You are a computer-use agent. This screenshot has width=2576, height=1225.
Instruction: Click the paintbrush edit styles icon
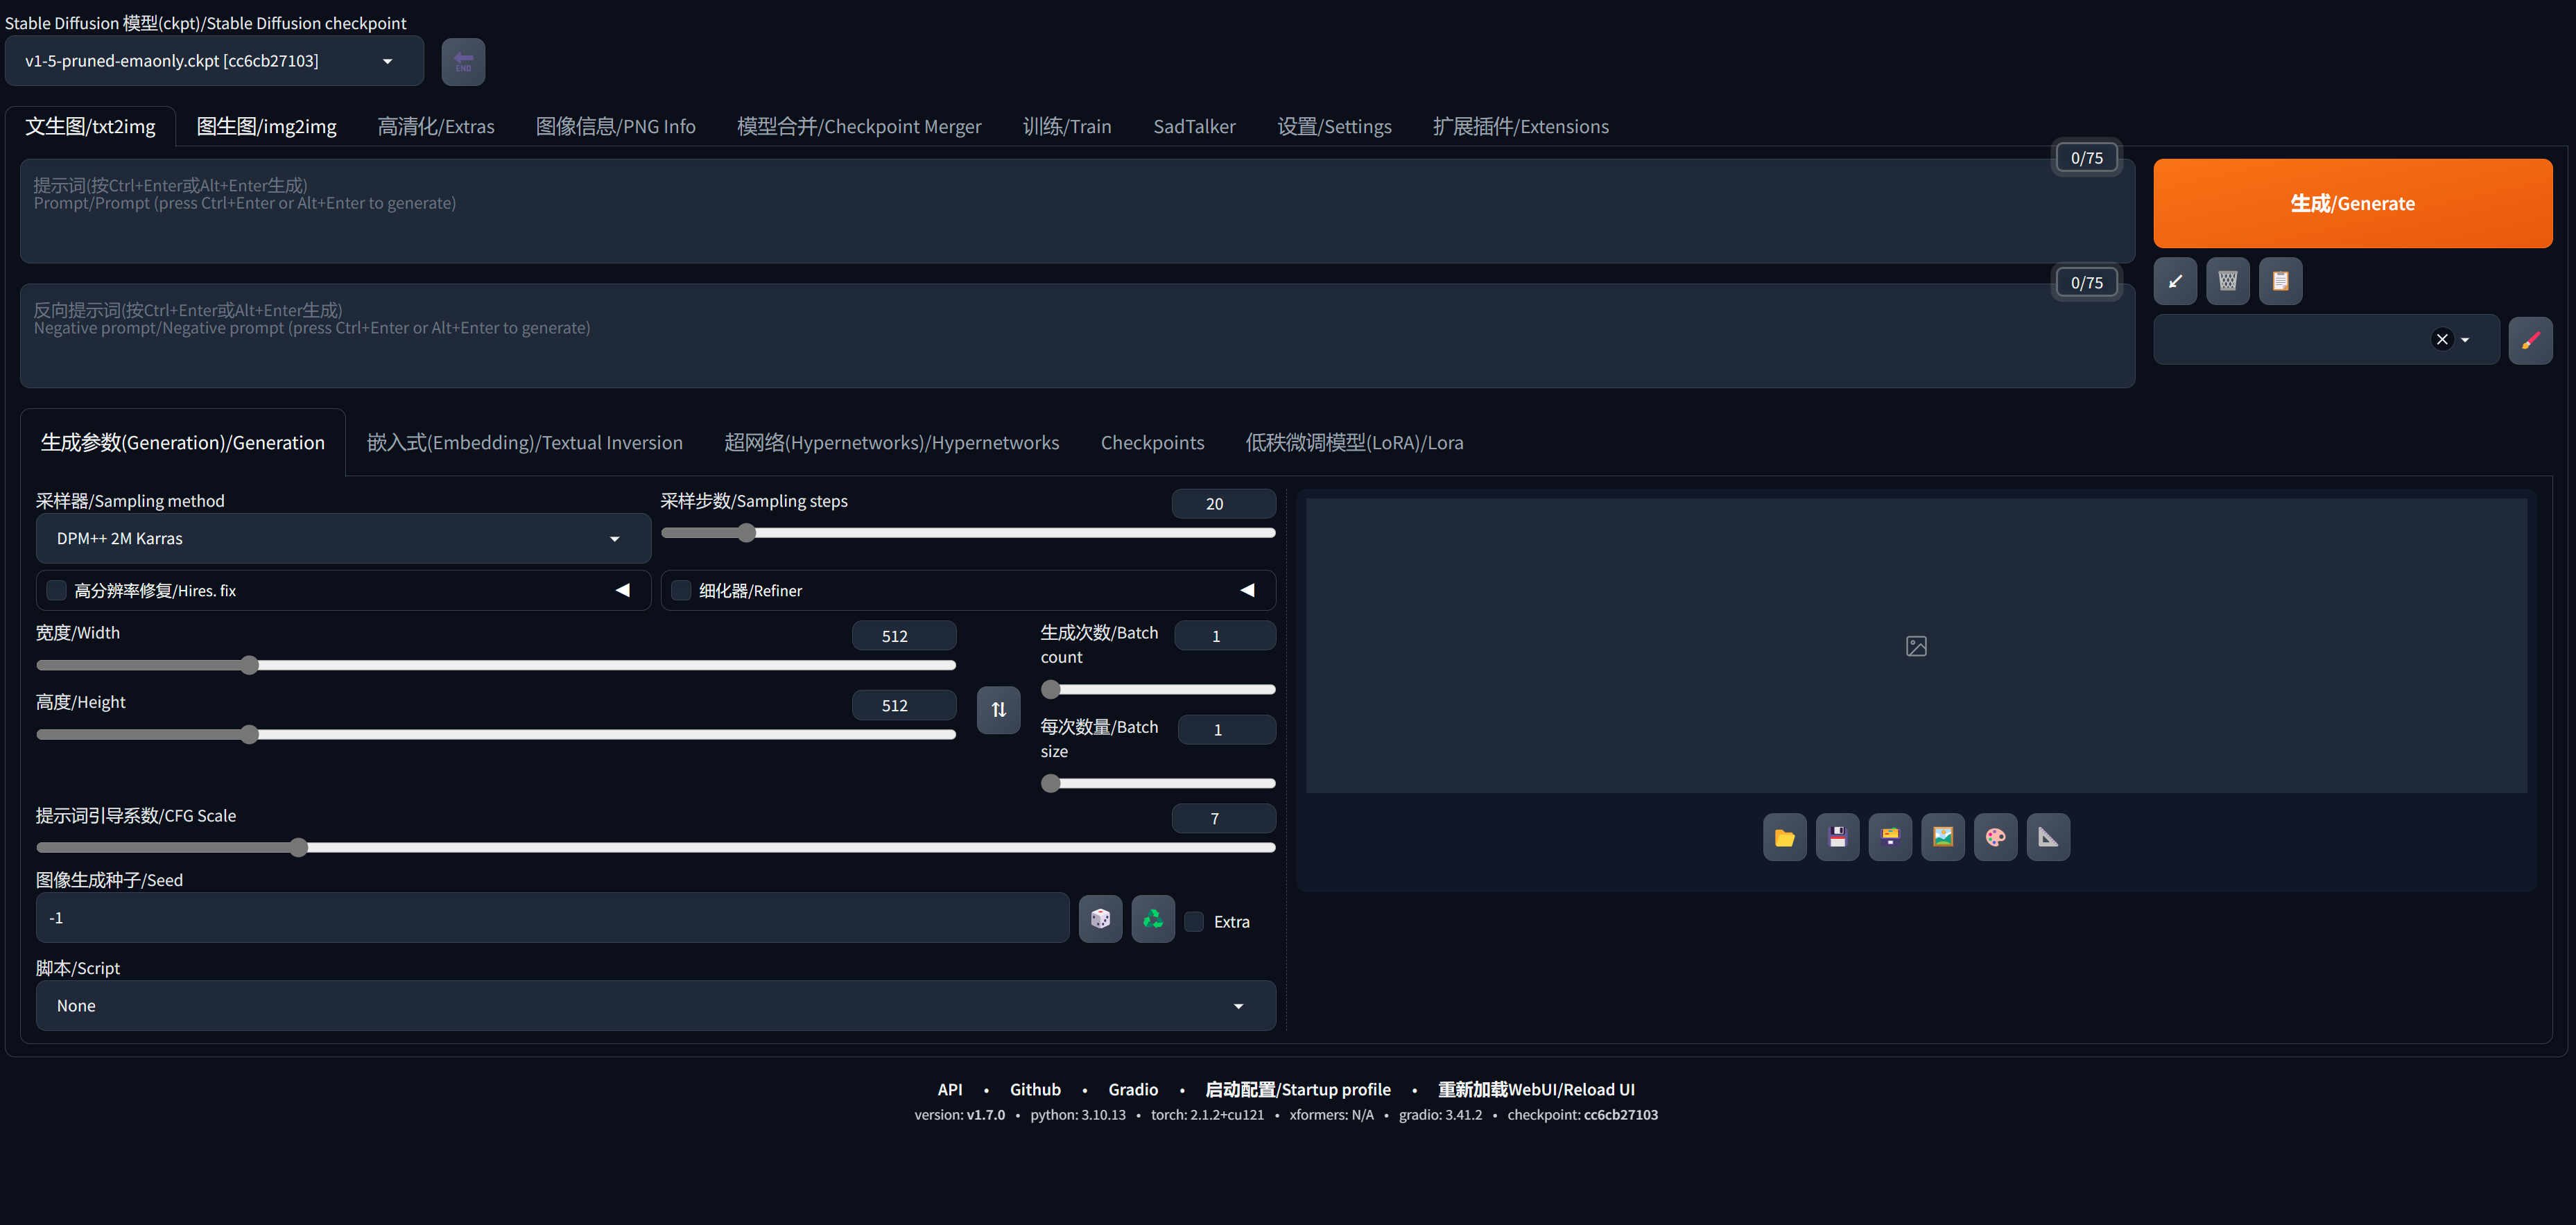(2530, 340)
